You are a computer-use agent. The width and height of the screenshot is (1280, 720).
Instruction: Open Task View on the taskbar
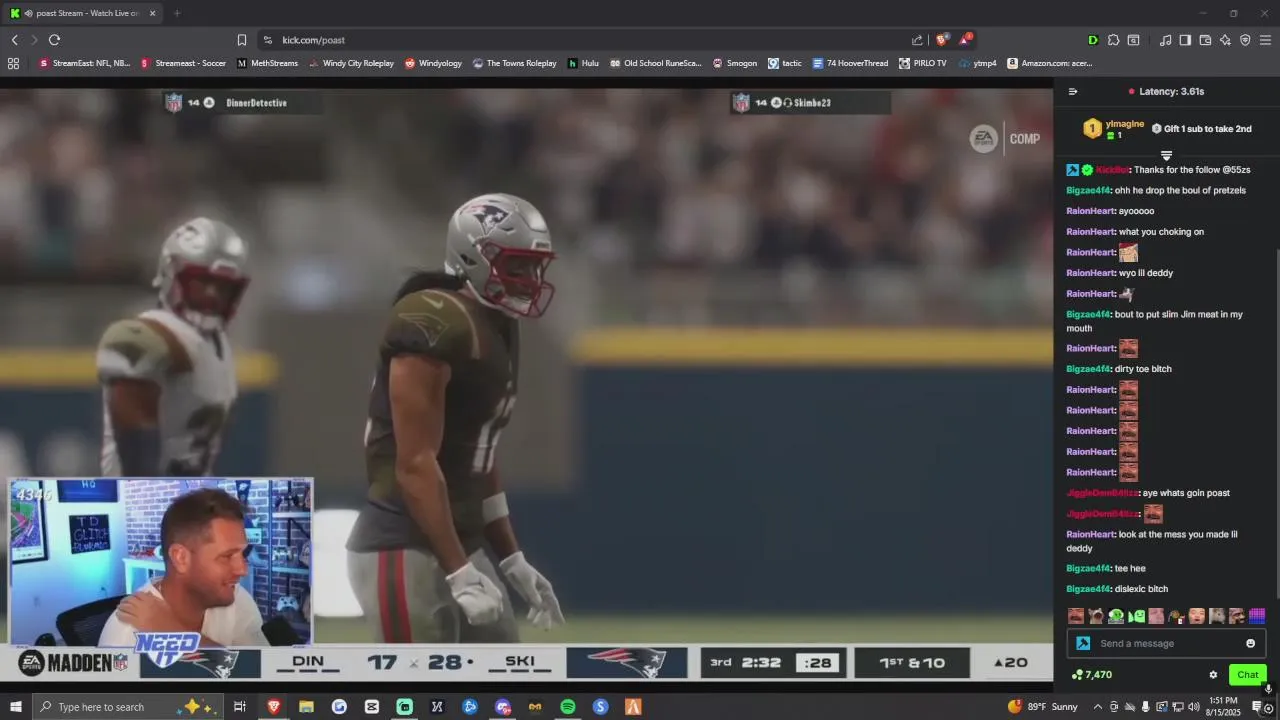pyautogui.click(x=240, y=707)
